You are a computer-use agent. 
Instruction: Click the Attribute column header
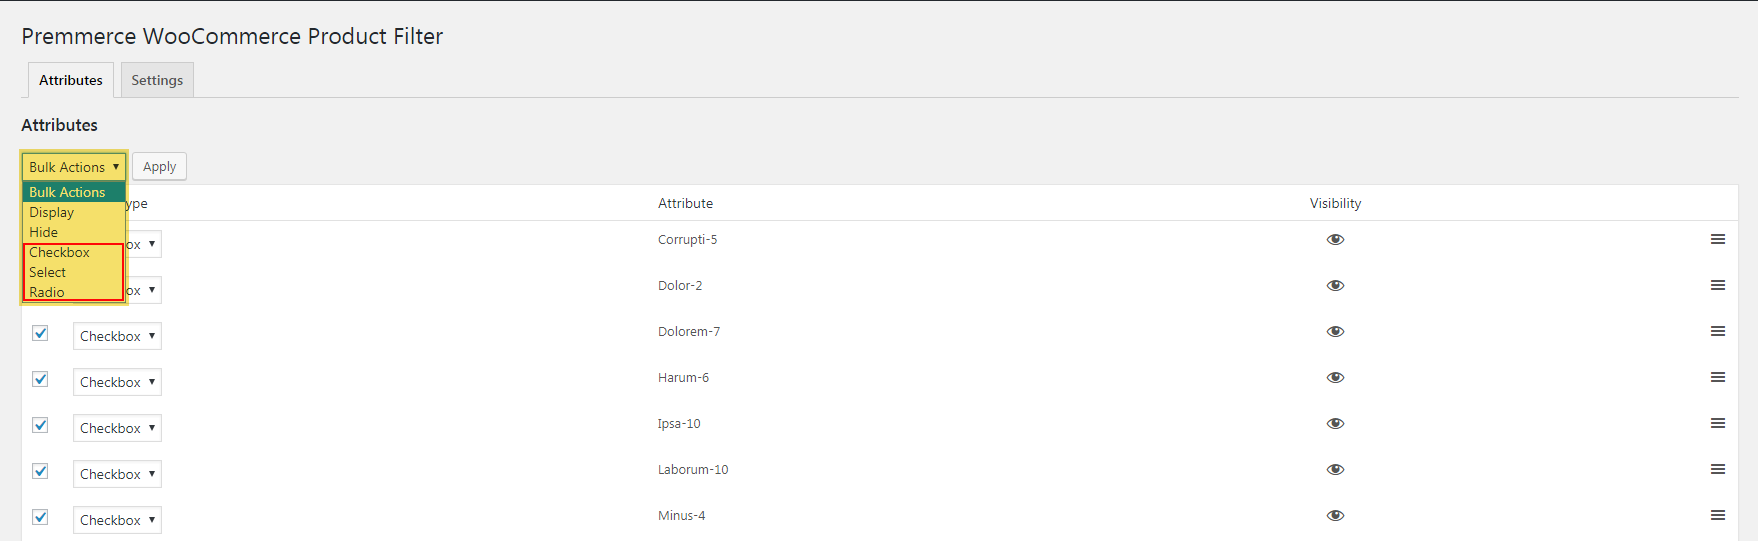tap(685, 203)
